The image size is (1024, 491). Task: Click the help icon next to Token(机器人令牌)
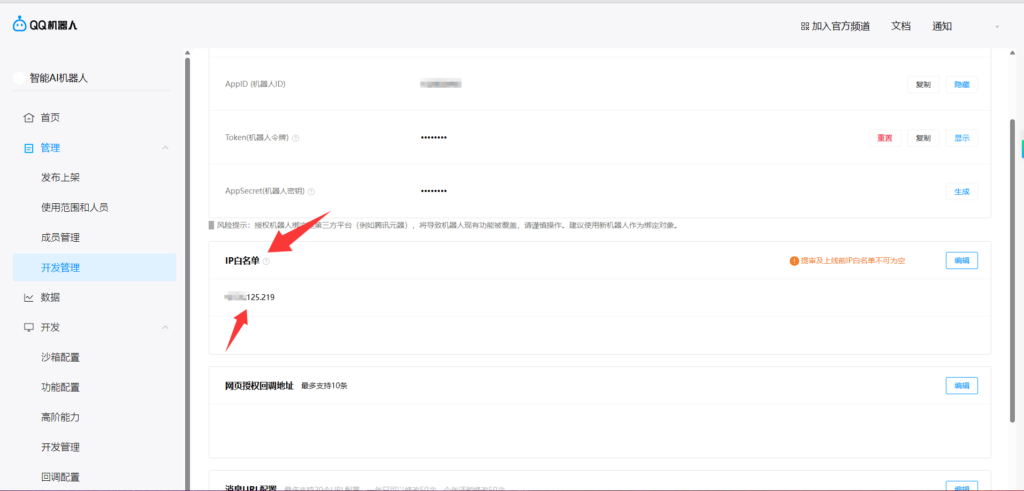click(x=295, y=138)
